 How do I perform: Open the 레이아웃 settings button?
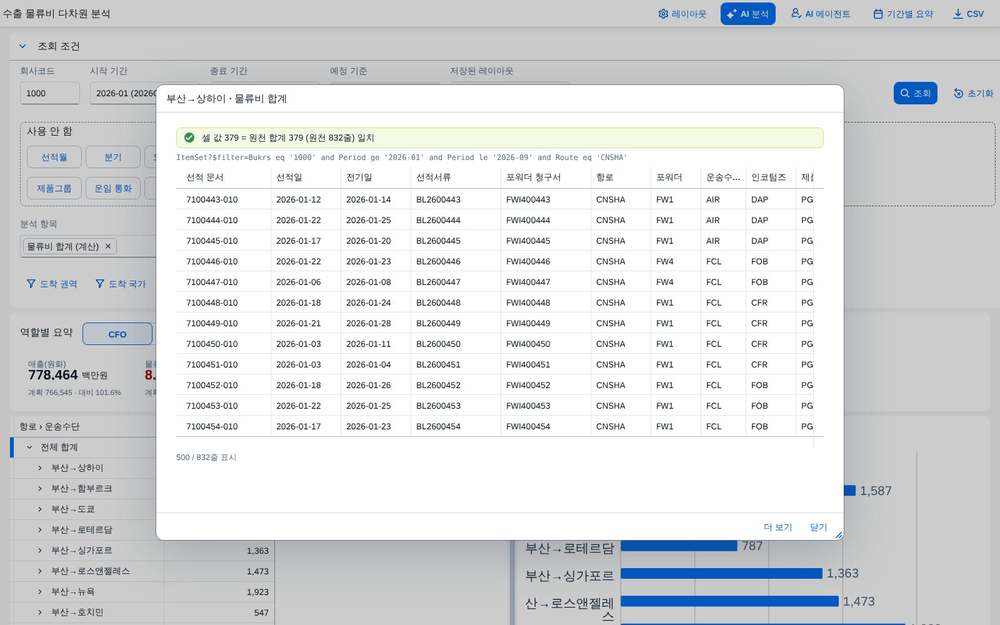[x=682, y=13]
